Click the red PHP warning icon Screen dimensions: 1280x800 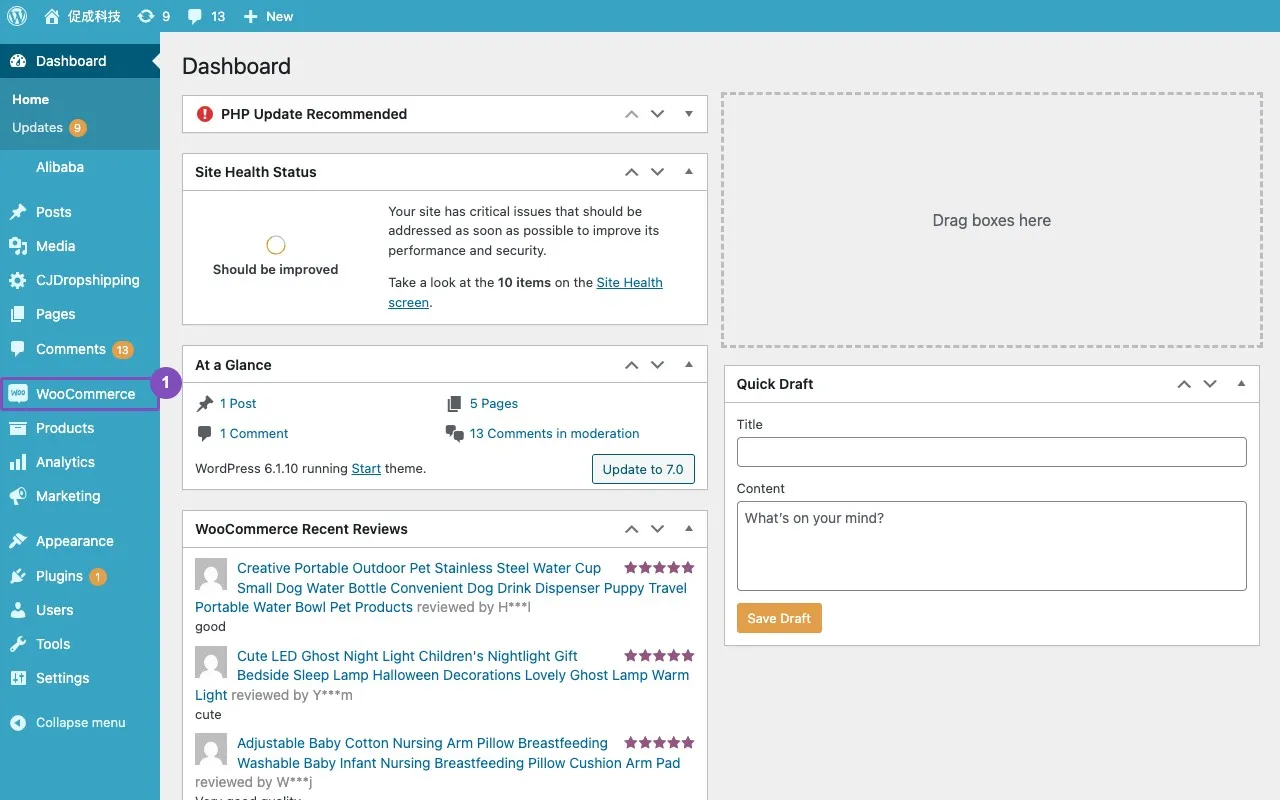(205, 114)
